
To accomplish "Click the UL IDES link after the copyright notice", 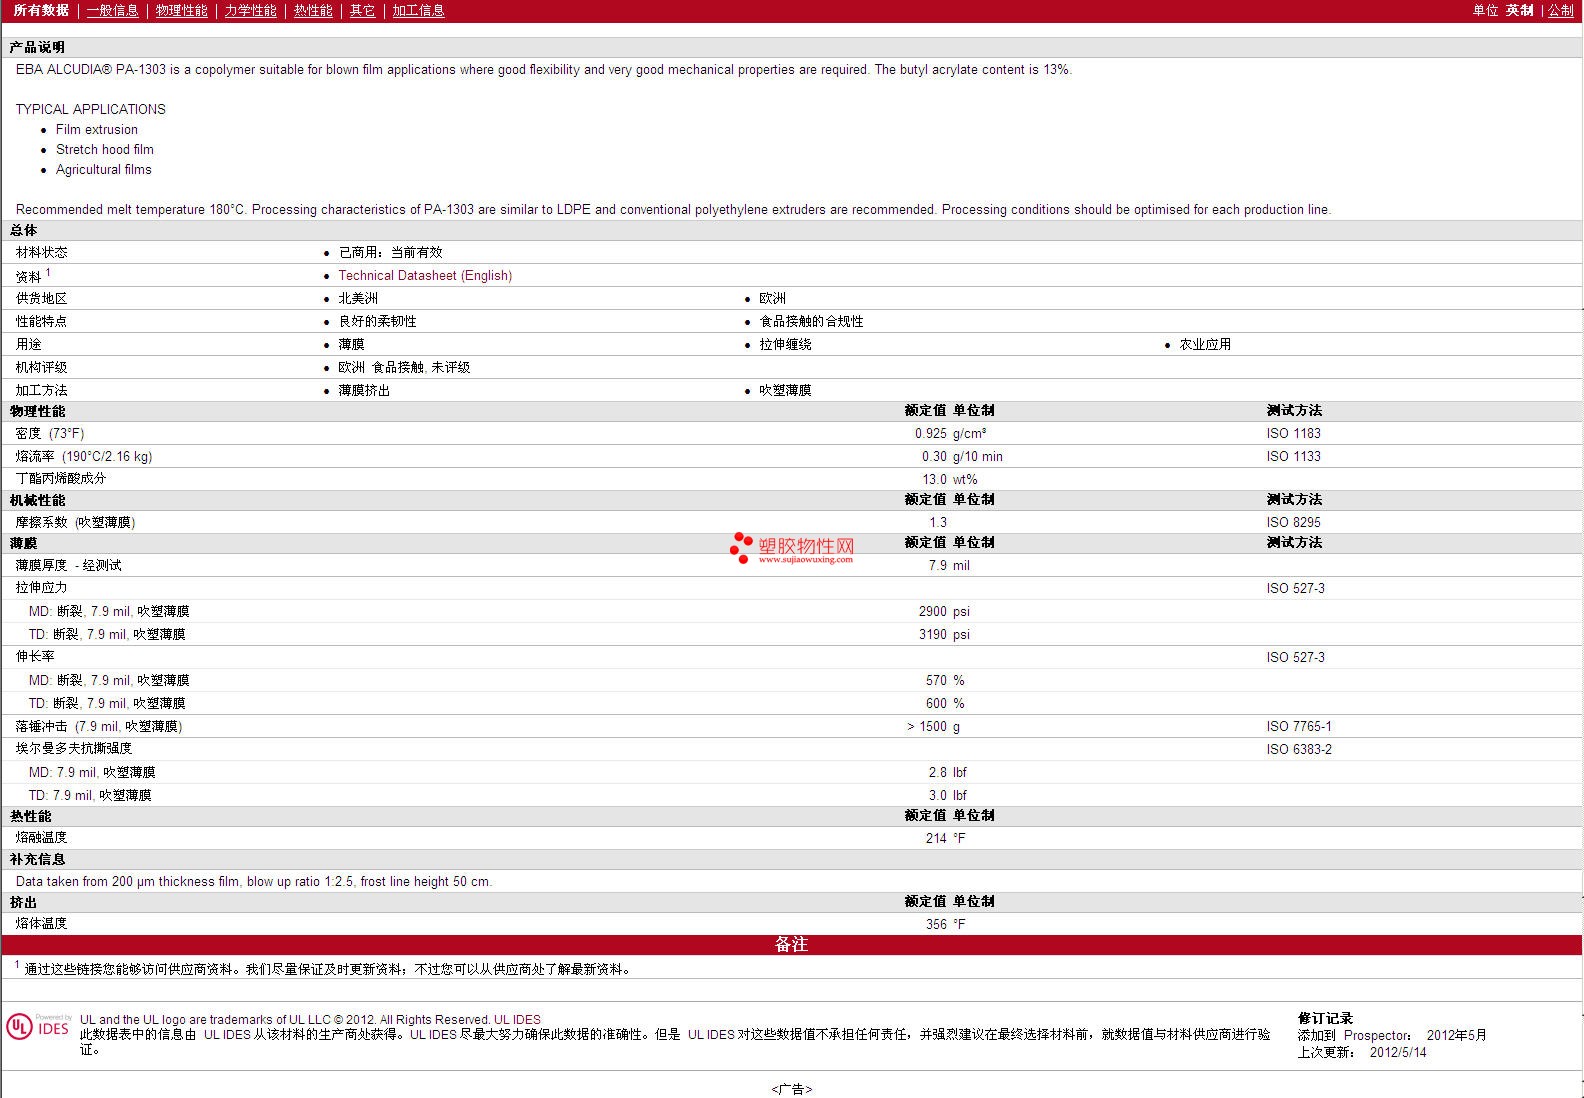I will (517, 1020).
